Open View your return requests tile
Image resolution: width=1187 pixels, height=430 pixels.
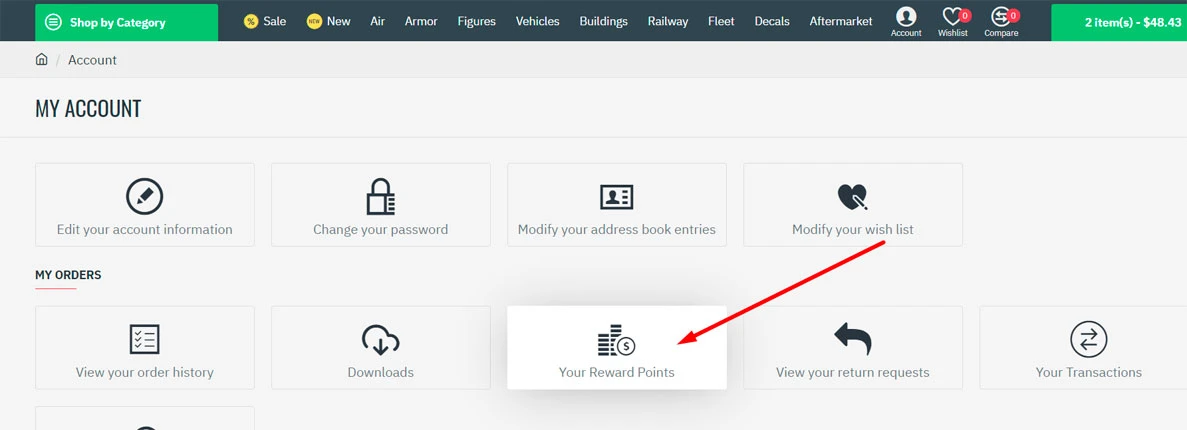(x=853, y=348)
